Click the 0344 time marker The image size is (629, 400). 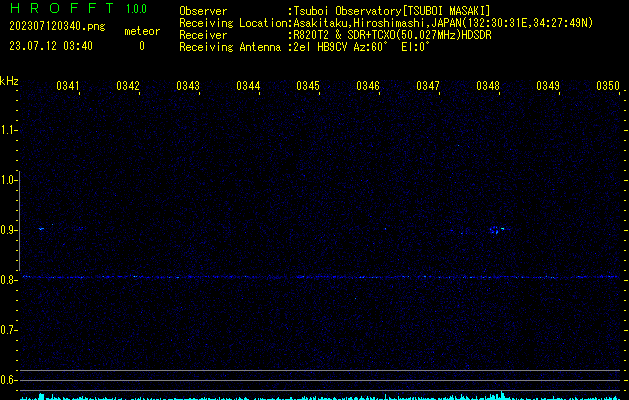(248, 87)
